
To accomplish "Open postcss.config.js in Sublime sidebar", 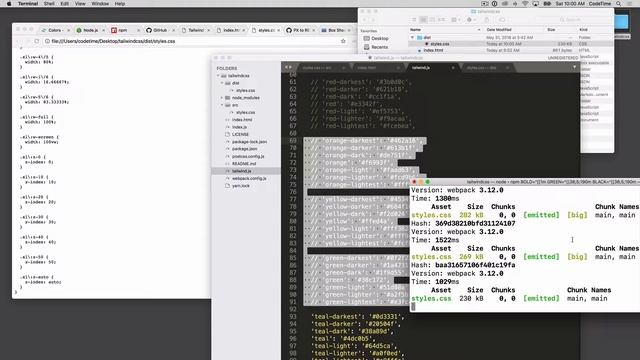I will [x=248, y=156].
